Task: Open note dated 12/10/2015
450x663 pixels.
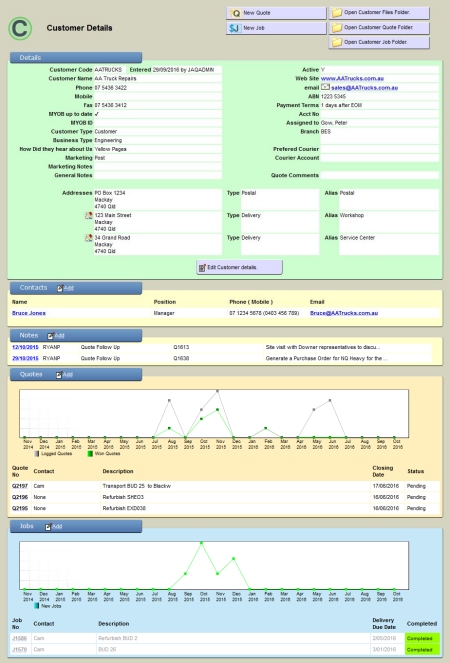Action: tap(25, 347)
